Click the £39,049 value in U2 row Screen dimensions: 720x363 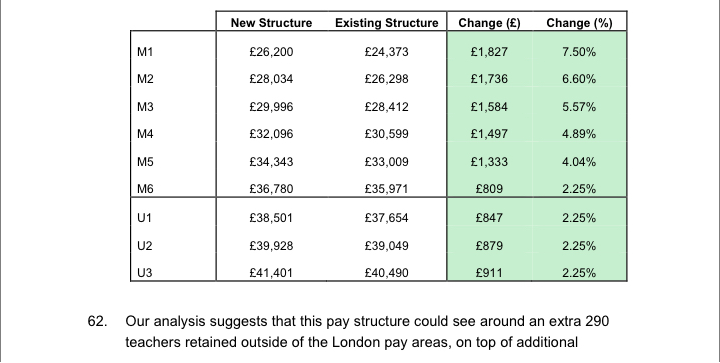pos(387,246)
